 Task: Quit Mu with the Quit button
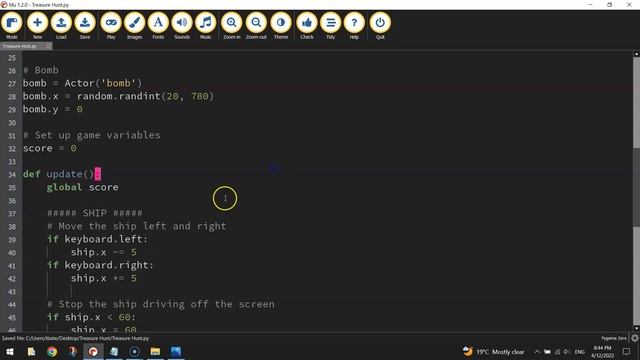pyautogui.click(x=380, y=26)
